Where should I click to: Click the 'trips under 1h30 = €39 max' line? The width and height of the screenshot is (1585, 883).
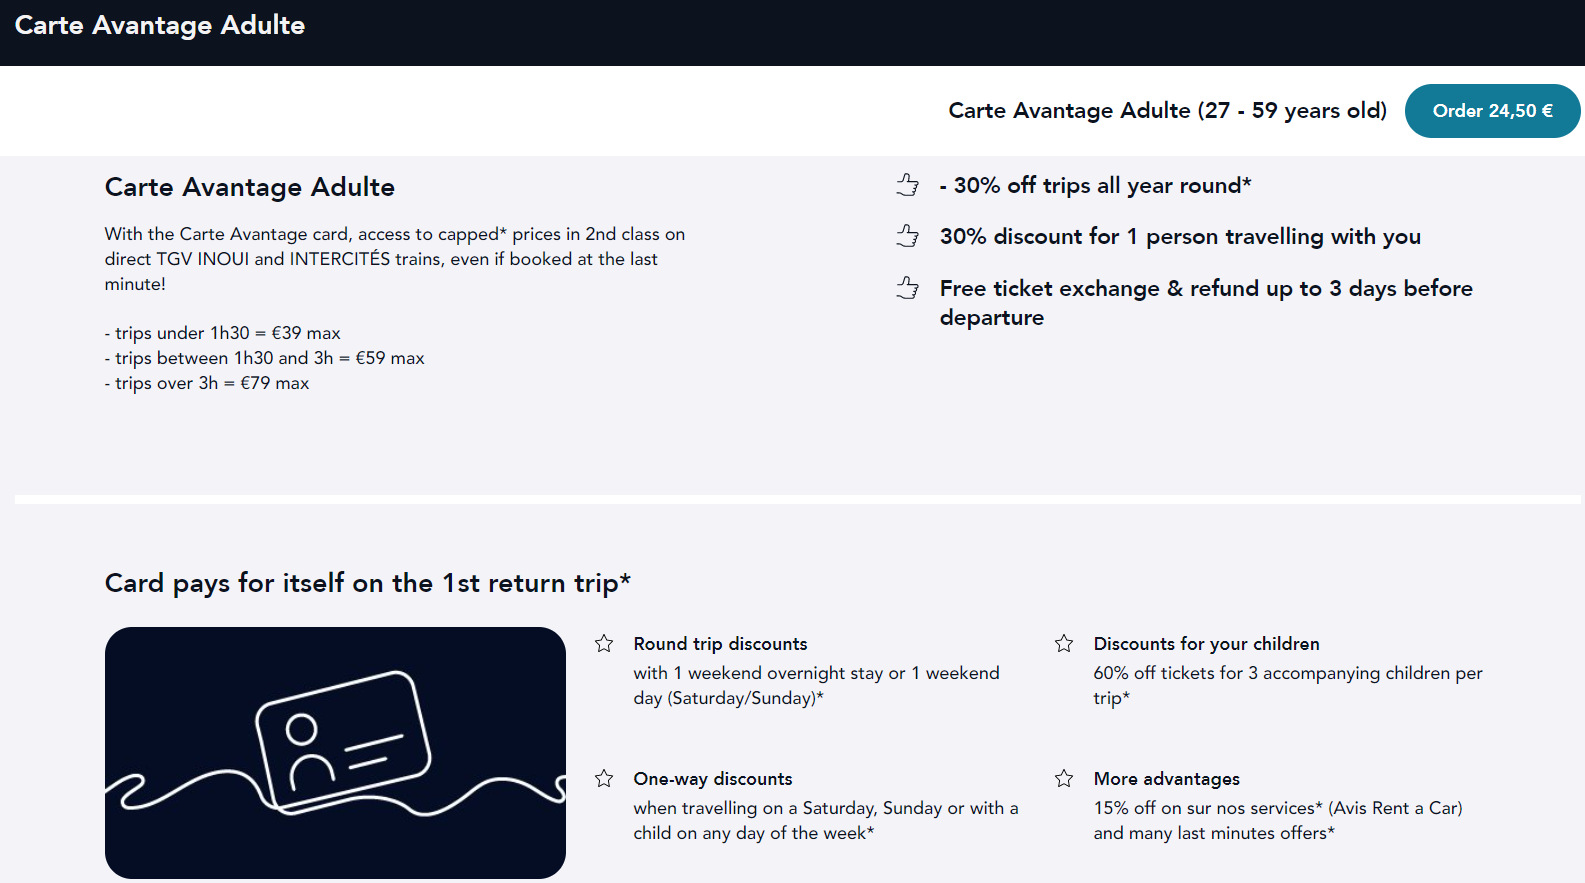(223, 333)
